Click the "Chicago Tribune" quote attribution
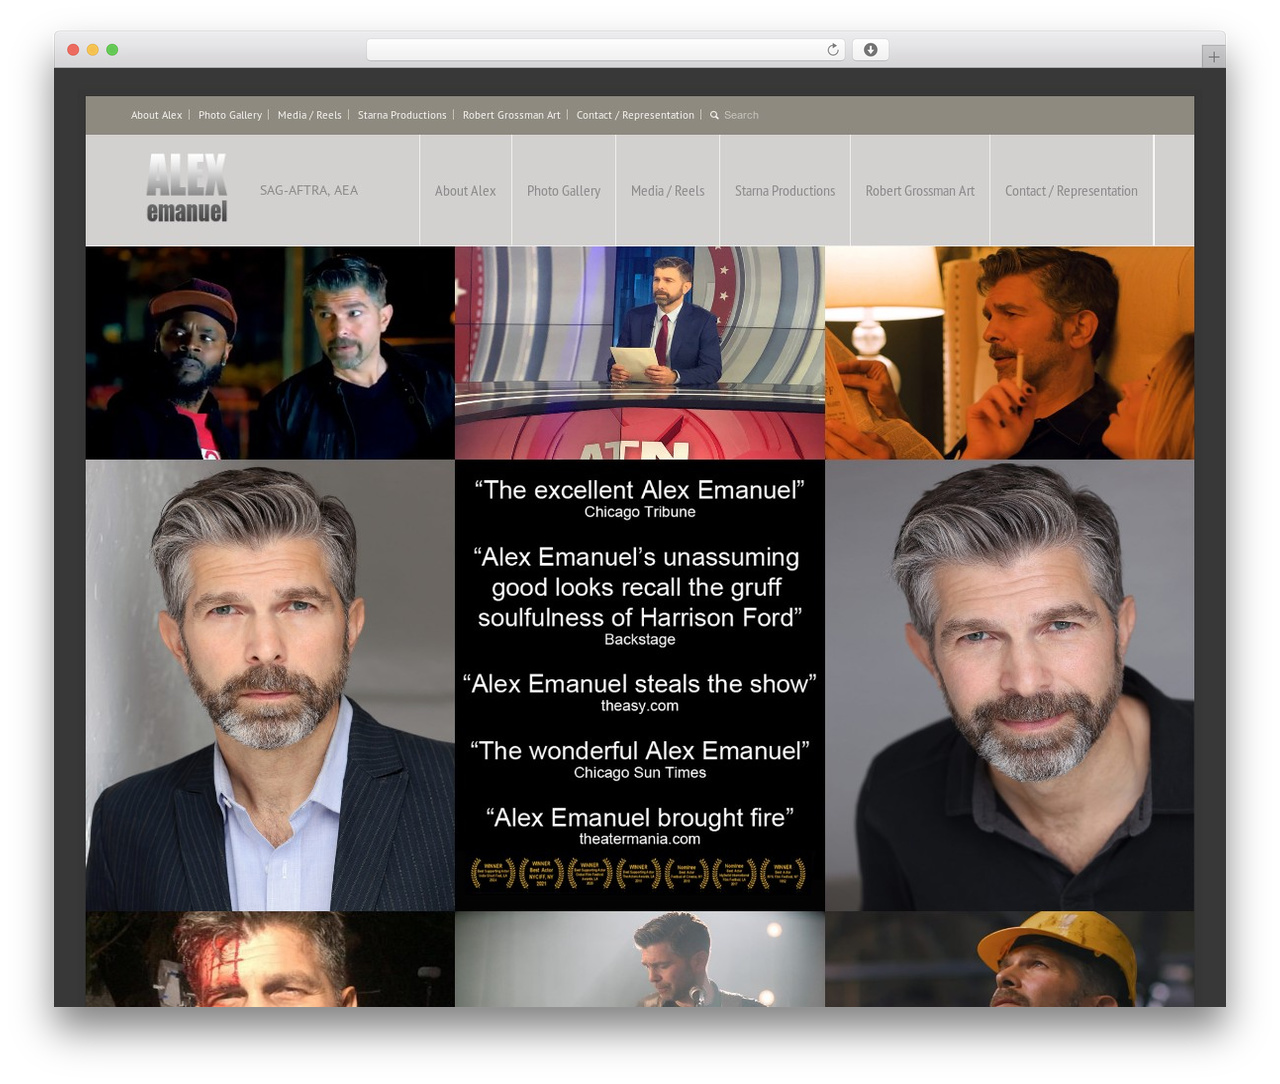This screenshot has width=1280, height=1084. pyautogui.click(x=640, y=512)
